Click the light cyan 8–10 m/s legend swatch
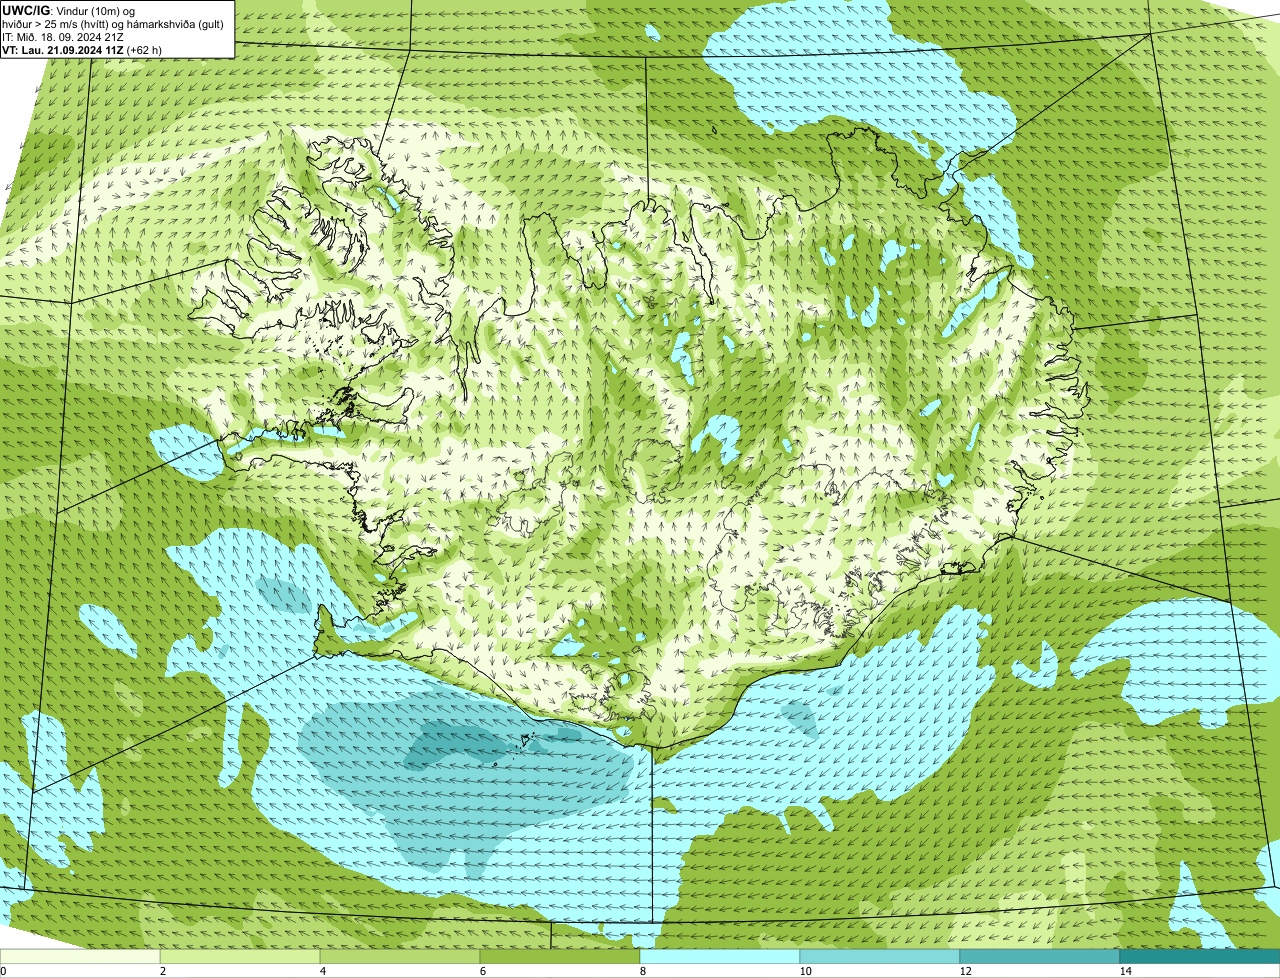Screen dimensions: 1280x978 click(720, 956)
